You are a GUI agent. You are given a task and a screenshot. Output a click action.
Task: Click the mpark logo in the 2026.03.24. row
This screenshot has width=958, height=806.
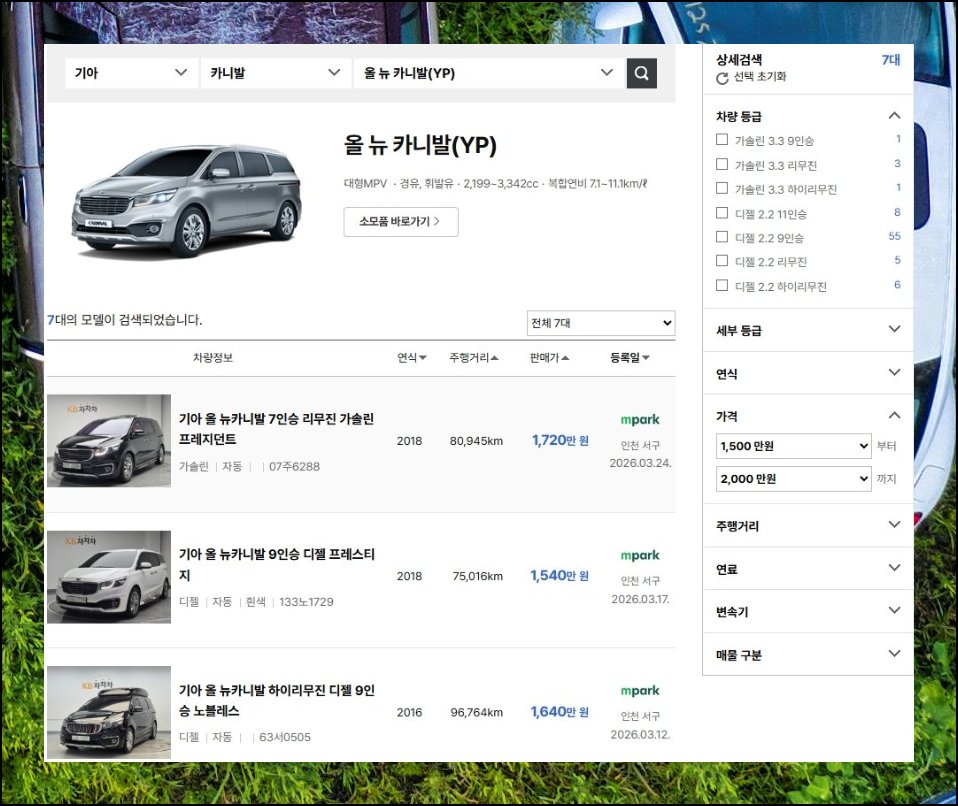point(640,420)
